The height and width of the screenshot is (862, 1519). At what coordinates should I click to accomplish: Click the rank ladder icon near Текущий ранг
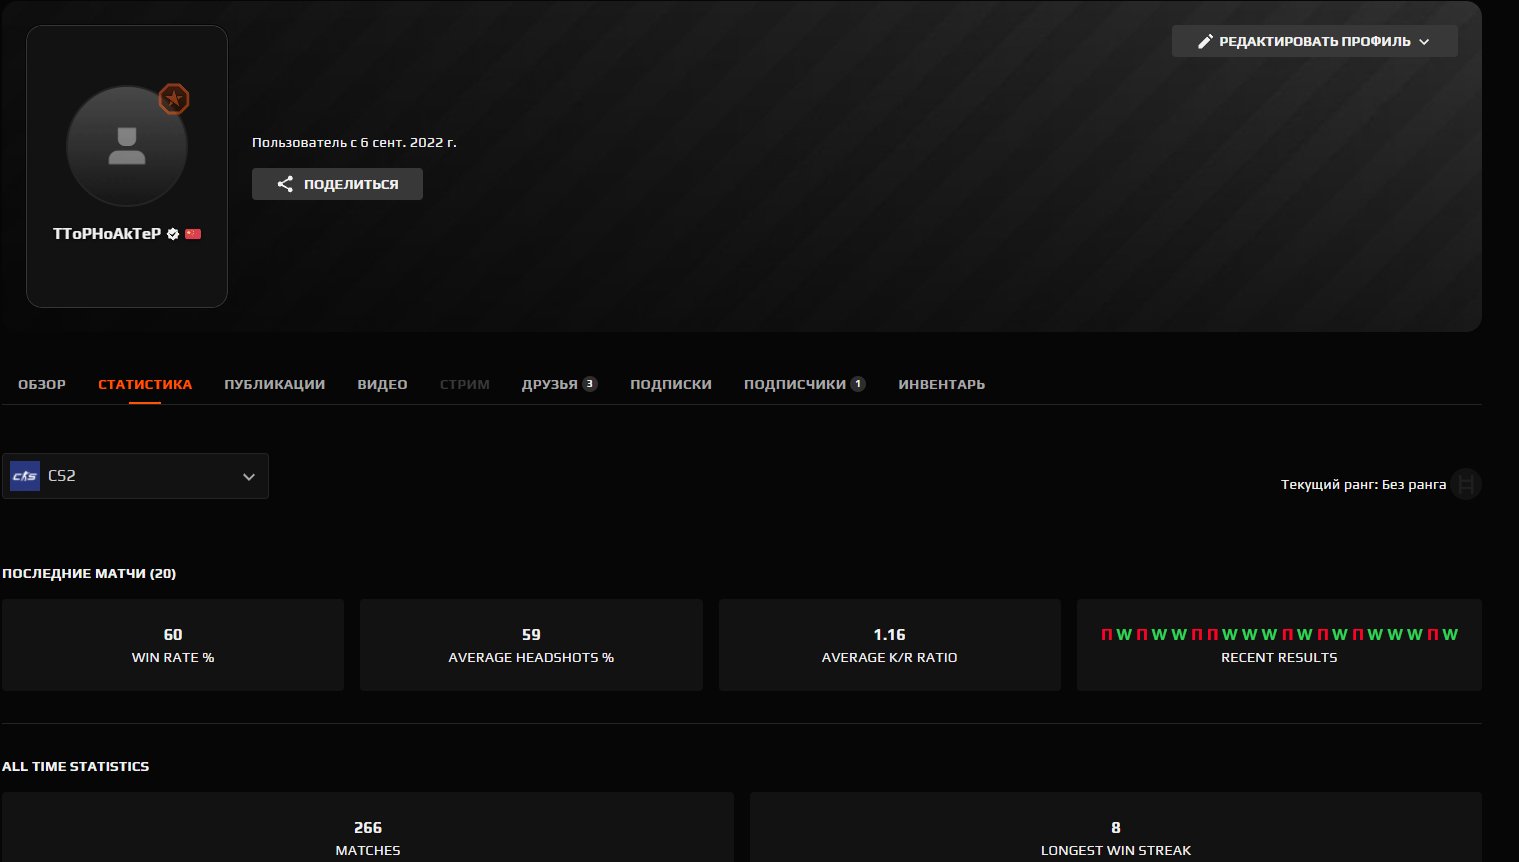point(1467,484)
